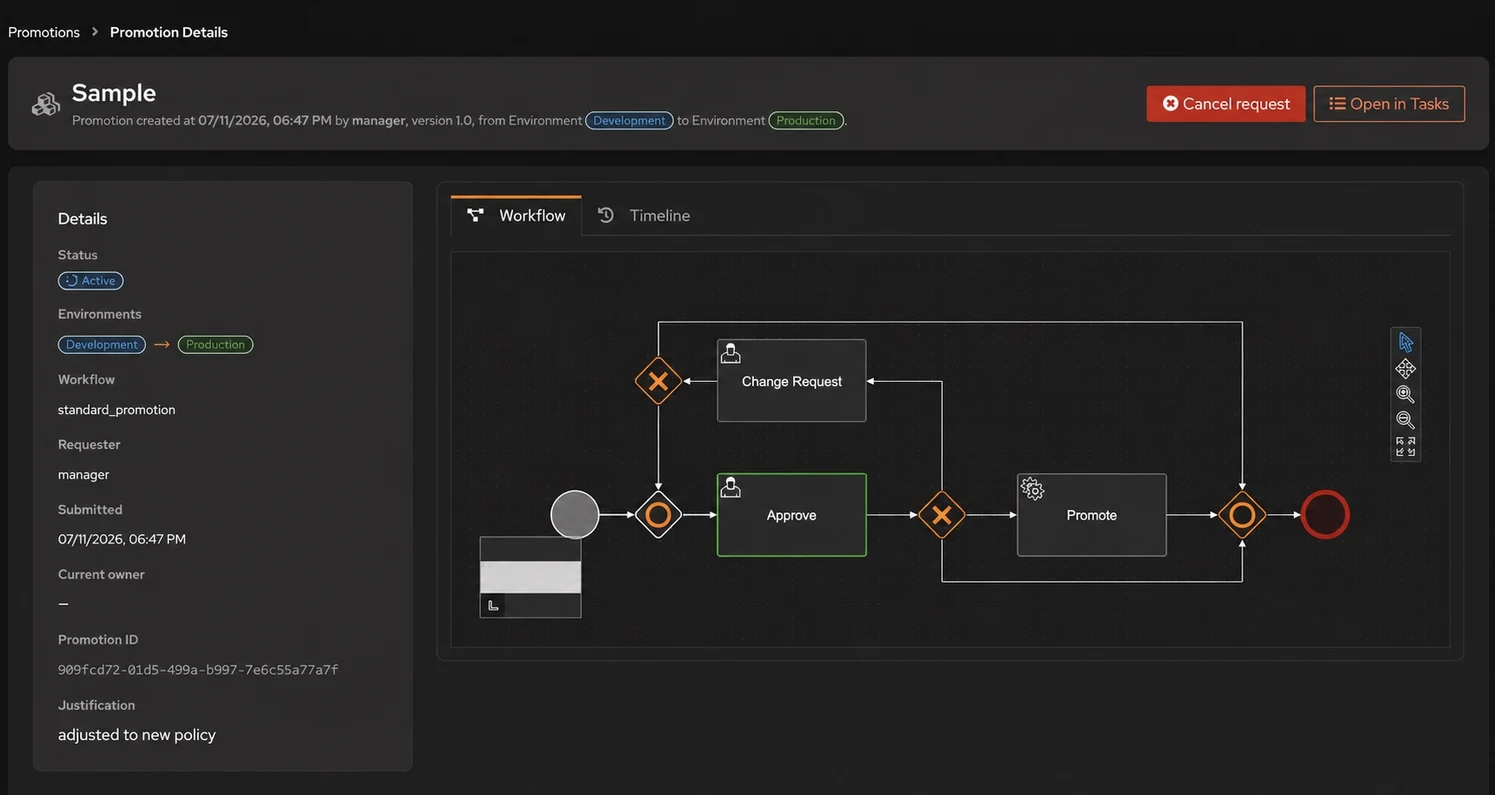Click Production badge under Environments

[215, 344]
